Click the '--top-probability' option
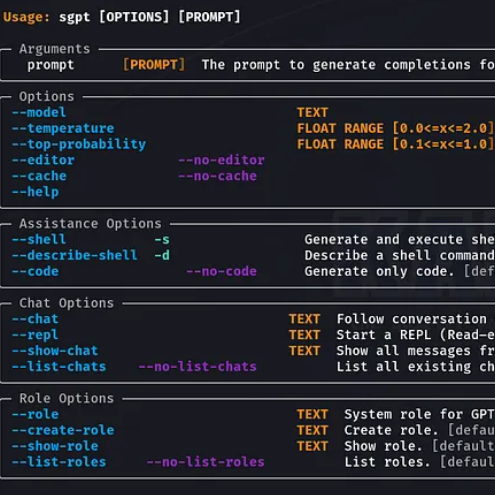This screenshot has width=495, height=495. (79, 144)
